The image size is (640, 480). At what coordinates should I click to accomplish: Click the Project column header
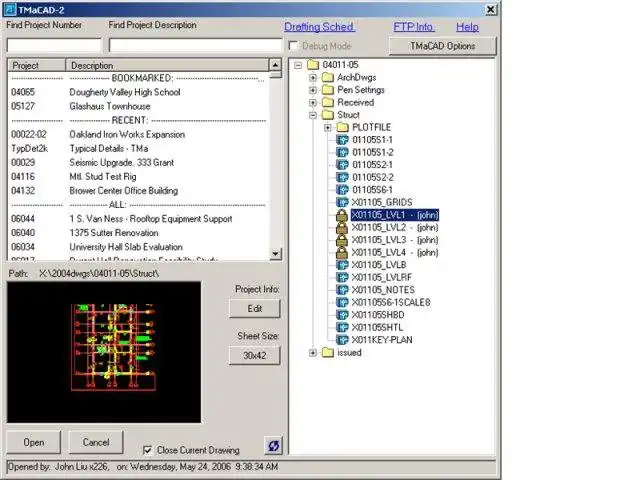(x=36, y=65)
